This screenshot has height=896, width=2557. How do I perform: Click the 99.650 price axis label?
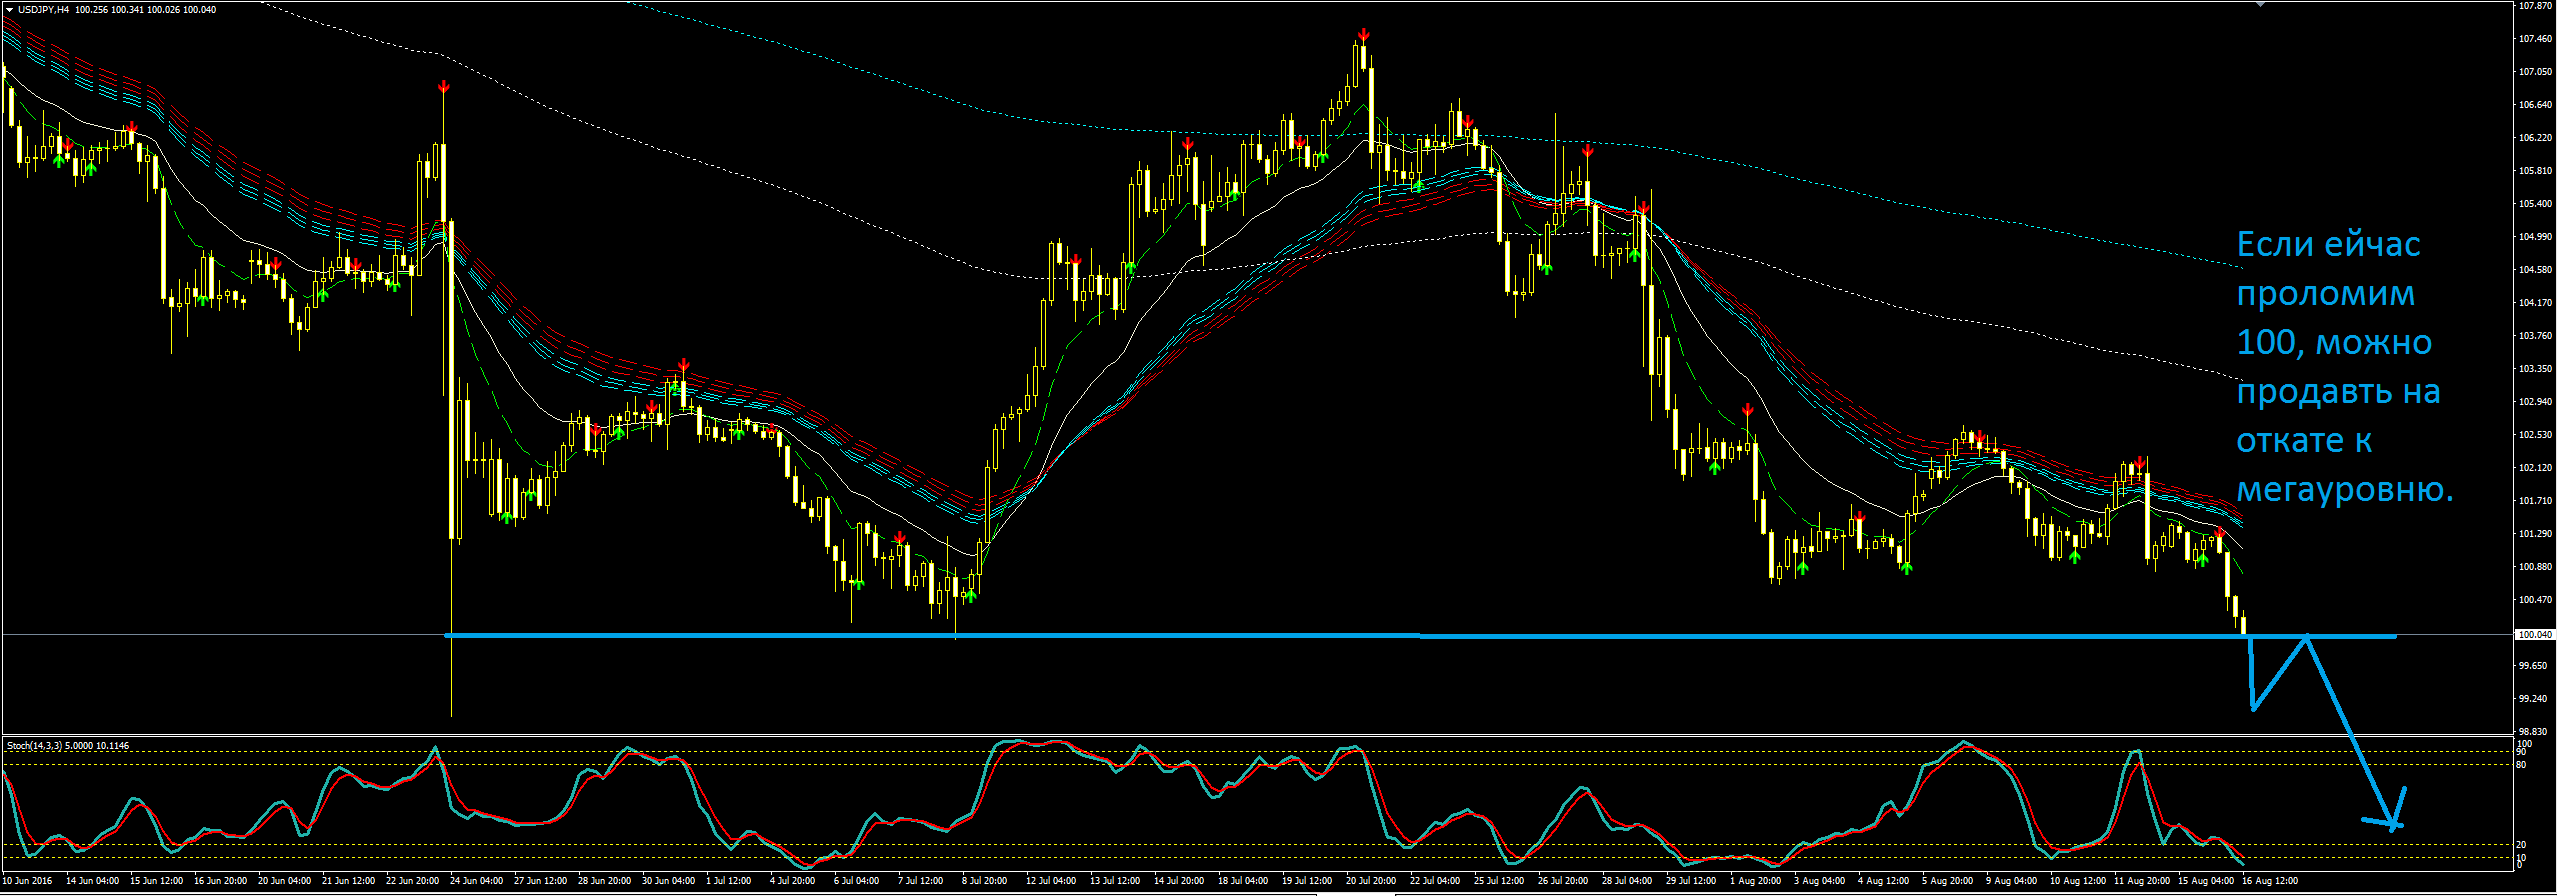tap(2533, 666)
